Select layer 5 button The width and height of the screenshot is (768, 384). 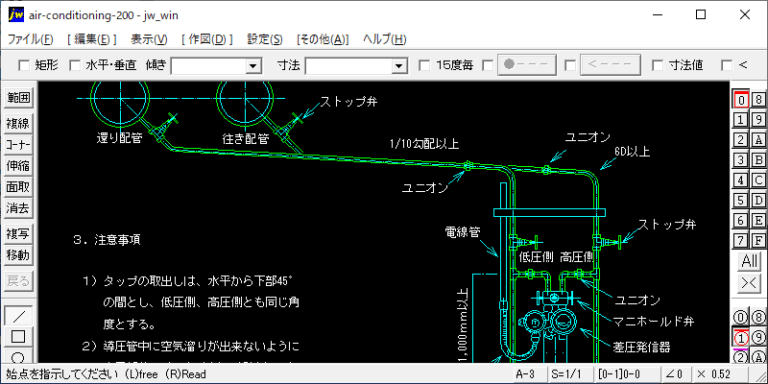click(x=741, y=200)
